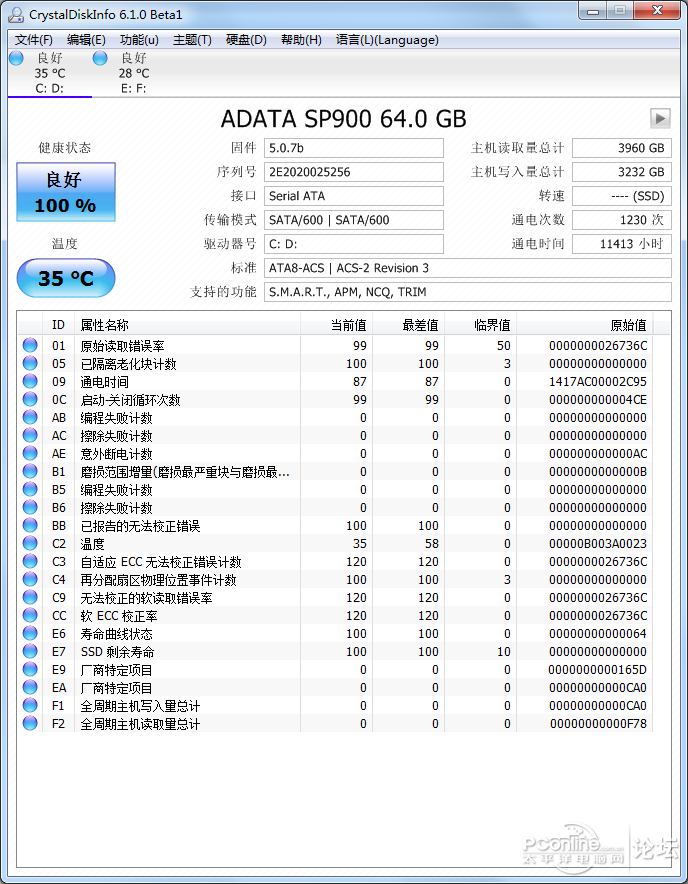Select the 已隔离老化块计数 row name
688x884 pixels.
point(129,364)
